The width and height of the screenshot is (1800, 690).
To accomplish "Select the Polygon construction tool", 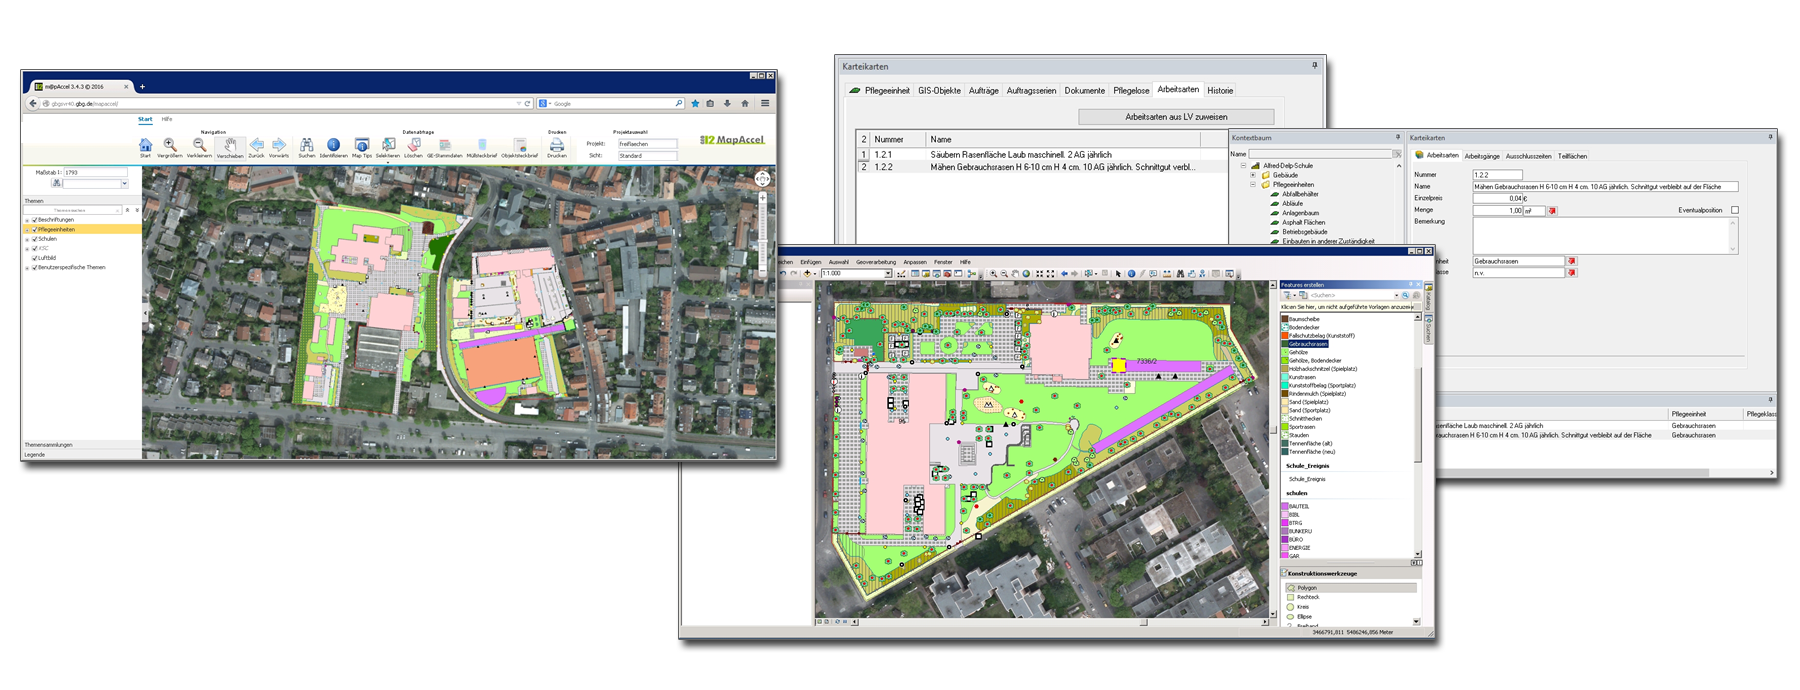I will [x=1307, y=588].
